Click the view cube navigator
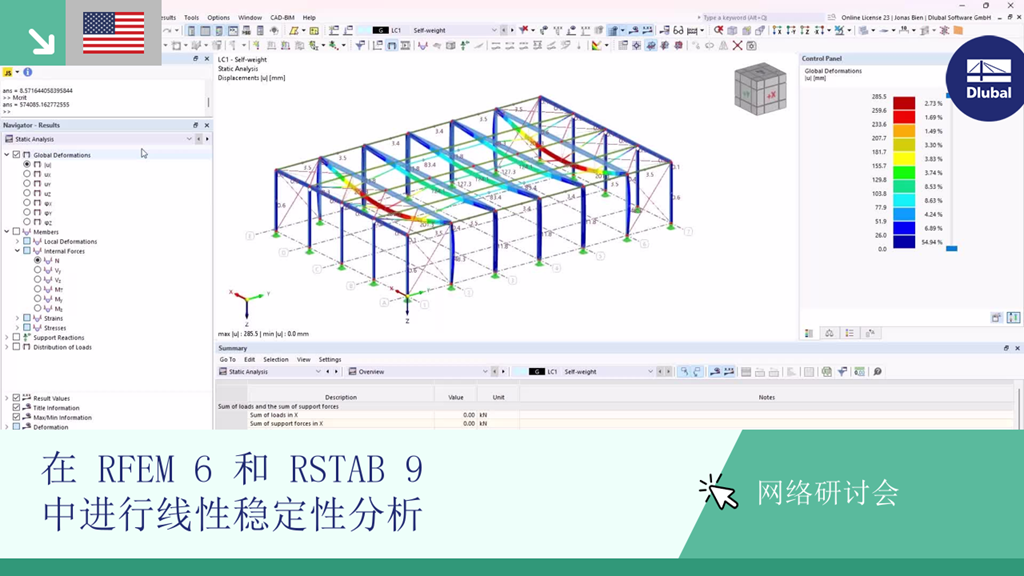This screenshot has height=576, width=1024. (760, 90)
